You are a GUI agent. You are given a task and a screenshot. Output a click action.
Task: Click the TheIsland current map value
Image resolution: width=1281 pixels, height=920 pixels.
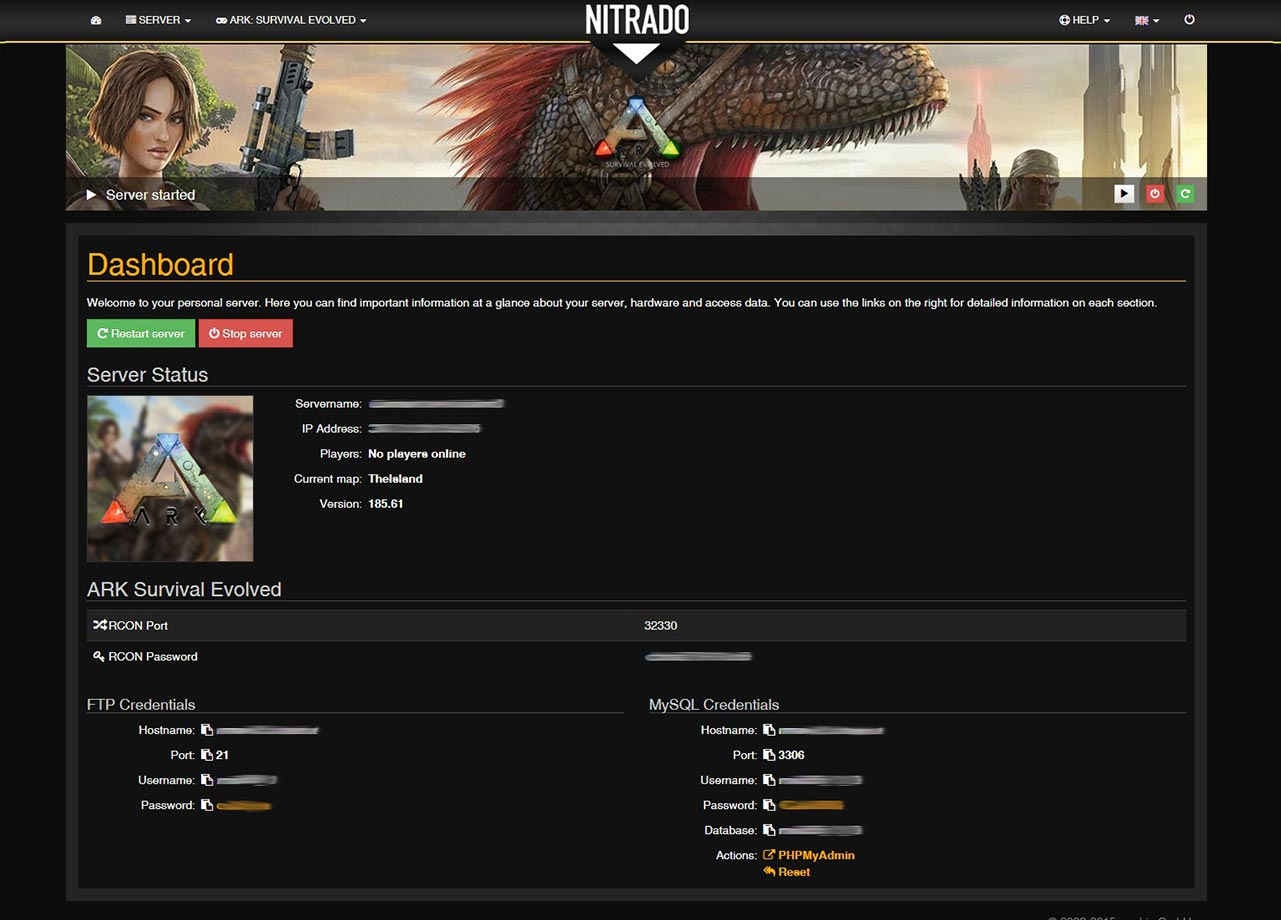pyautogui.click(x=396, y=479)
